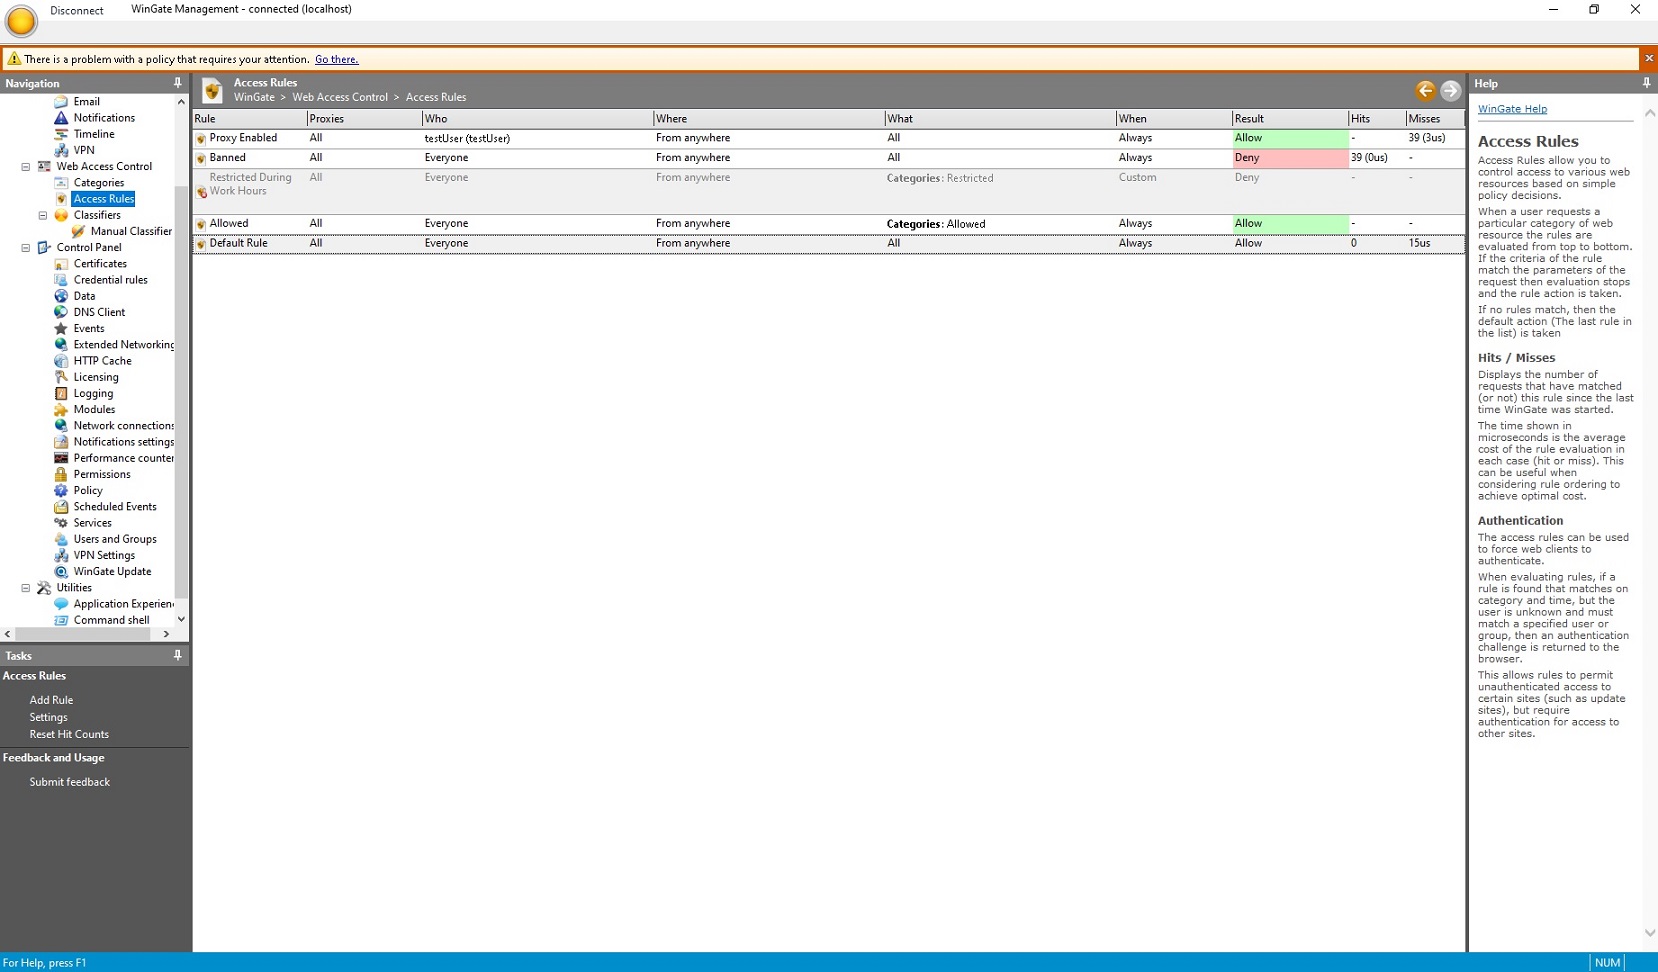Viewport: 1658px width, 972px height.
Task: Select the Allowed rule row
Action: click(x=829, y=224)
